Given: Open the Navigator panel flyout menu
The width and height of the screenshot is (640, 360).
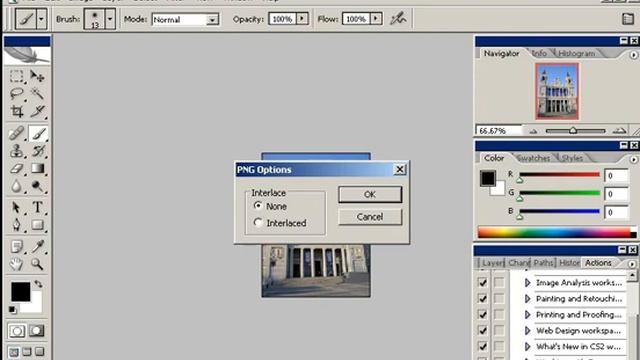Looking at the screenshot, I should click(x=633, y=54).
